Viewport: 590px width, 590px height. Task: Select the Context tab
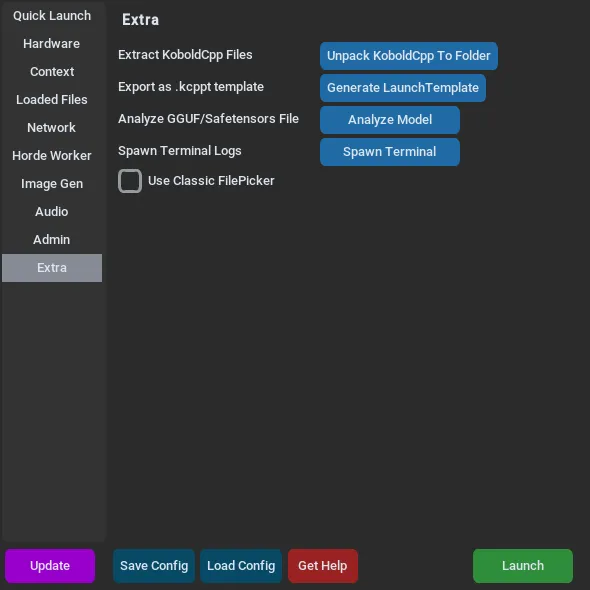[x=52, y=71]
